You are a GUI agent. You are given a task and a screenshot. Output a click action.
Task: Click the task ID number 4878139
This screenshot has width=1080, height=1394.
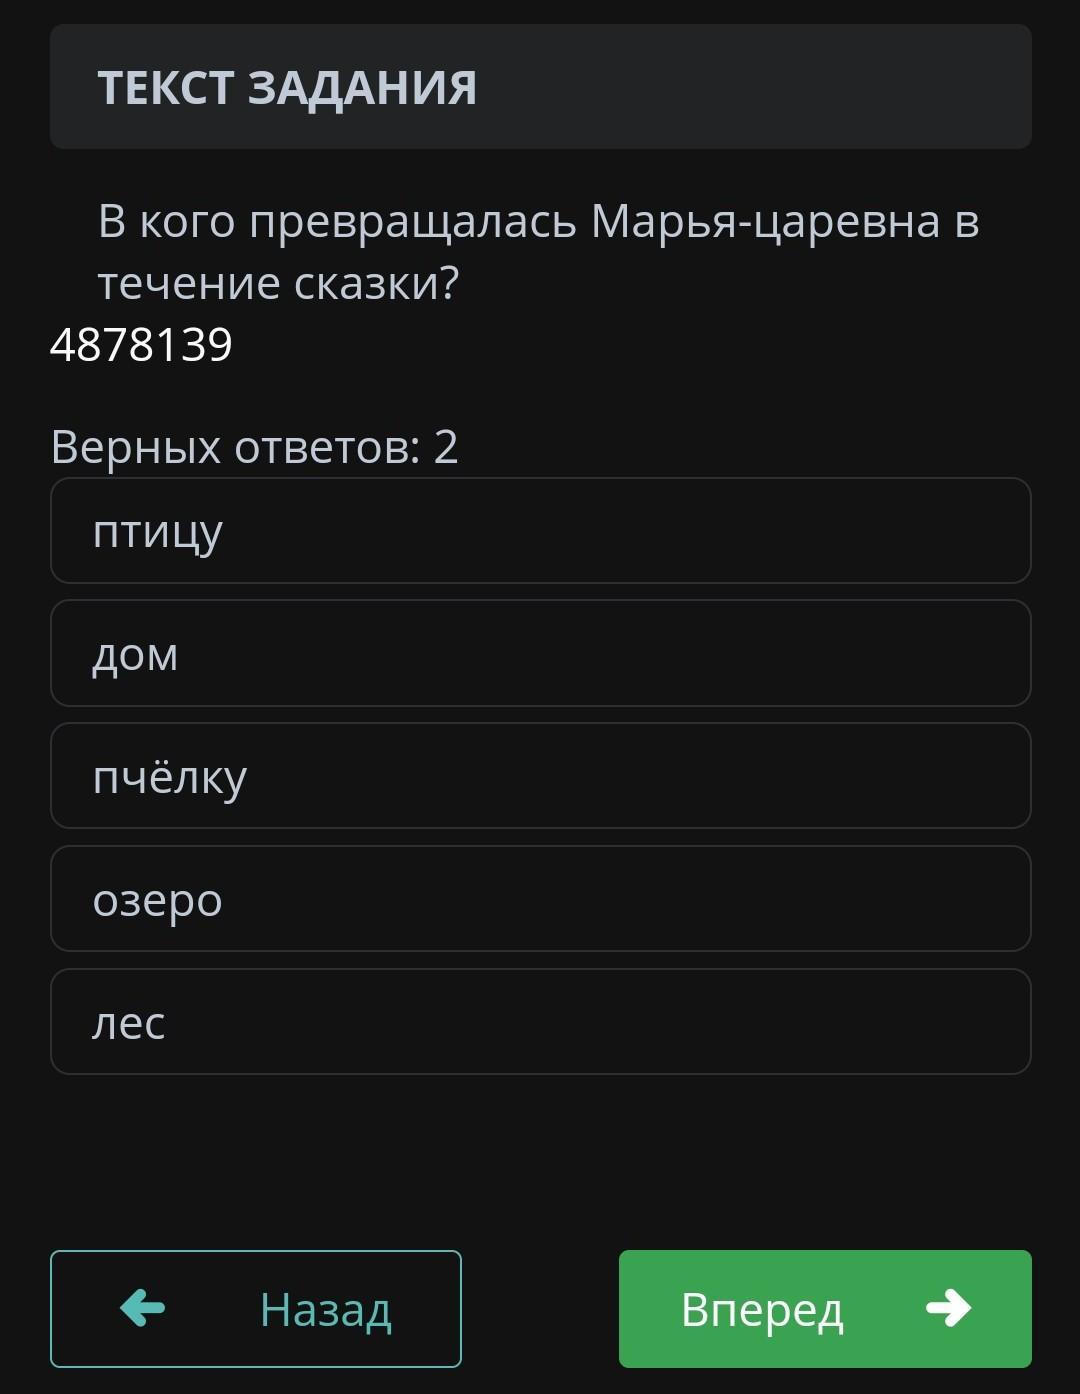(x=141, y=345)
